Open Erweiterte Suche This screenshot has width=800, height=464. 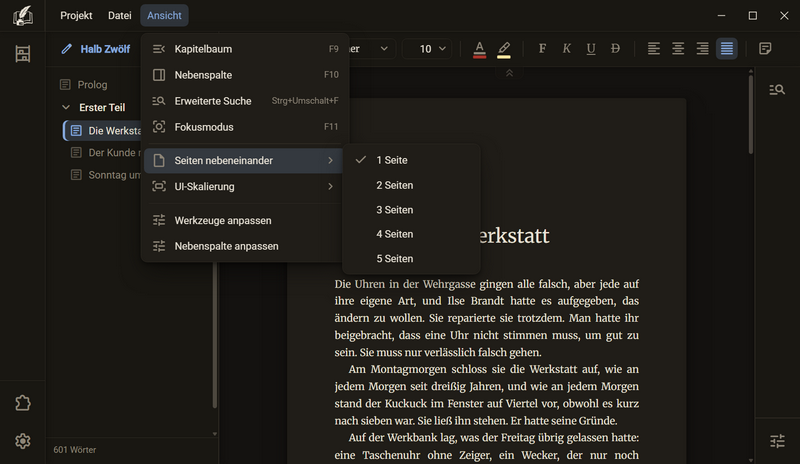[245, 101]
